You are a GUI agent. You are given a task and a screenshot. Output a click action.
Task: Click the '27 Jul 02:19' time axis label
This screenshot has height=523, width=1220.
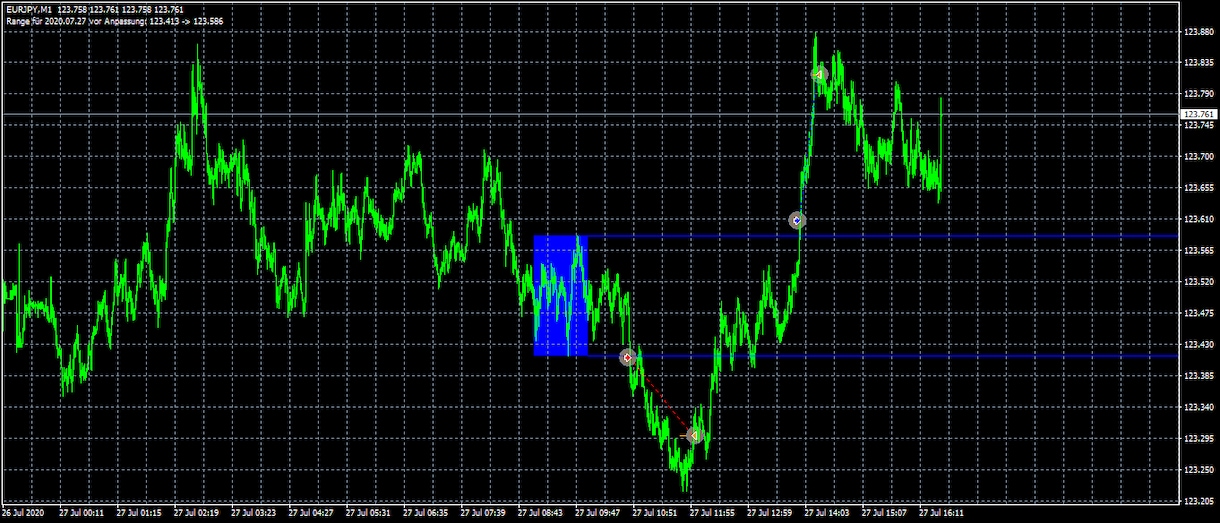click(x=196, y=512)
